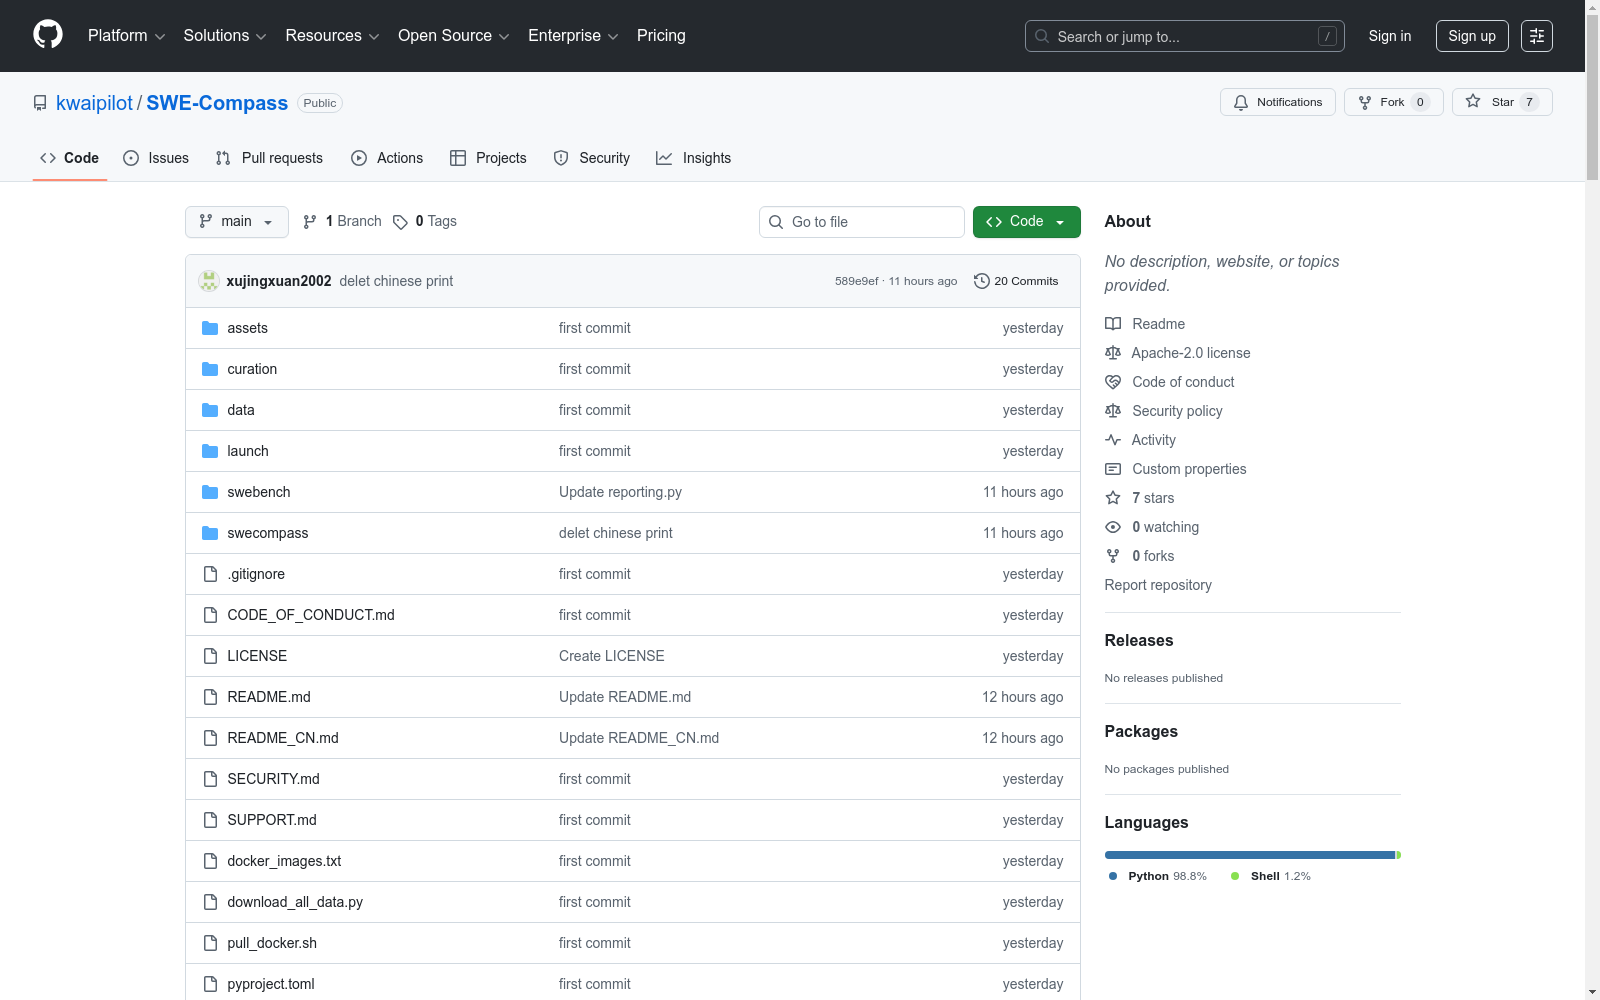Open the README_CN.md file
Viewport: 1600px width, 1000px height.
(283, 738)
